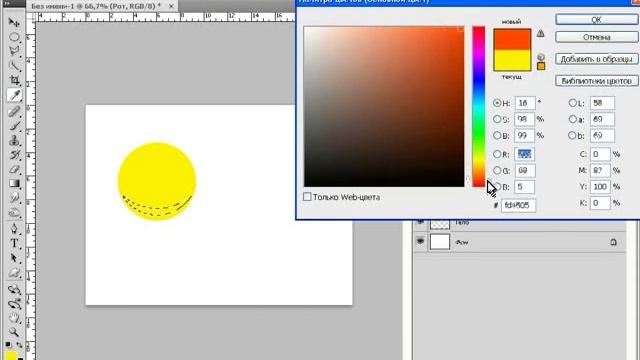Select the Lab 'b' radio button

click(x=572, y=135)
